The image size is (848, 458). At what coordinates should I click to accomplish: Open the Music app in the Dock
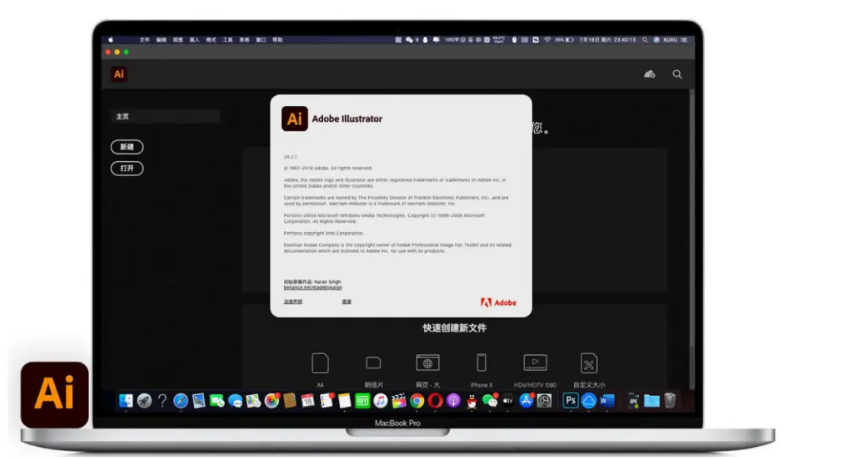tap(380, 401)
